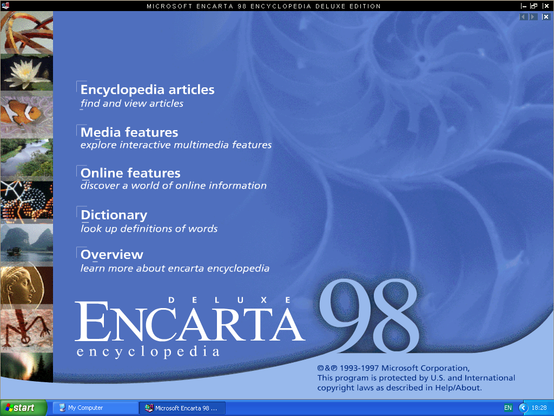Click the clownfish thumbnail
The width and height of the screenshot is (554, 416).
point(27,115)
